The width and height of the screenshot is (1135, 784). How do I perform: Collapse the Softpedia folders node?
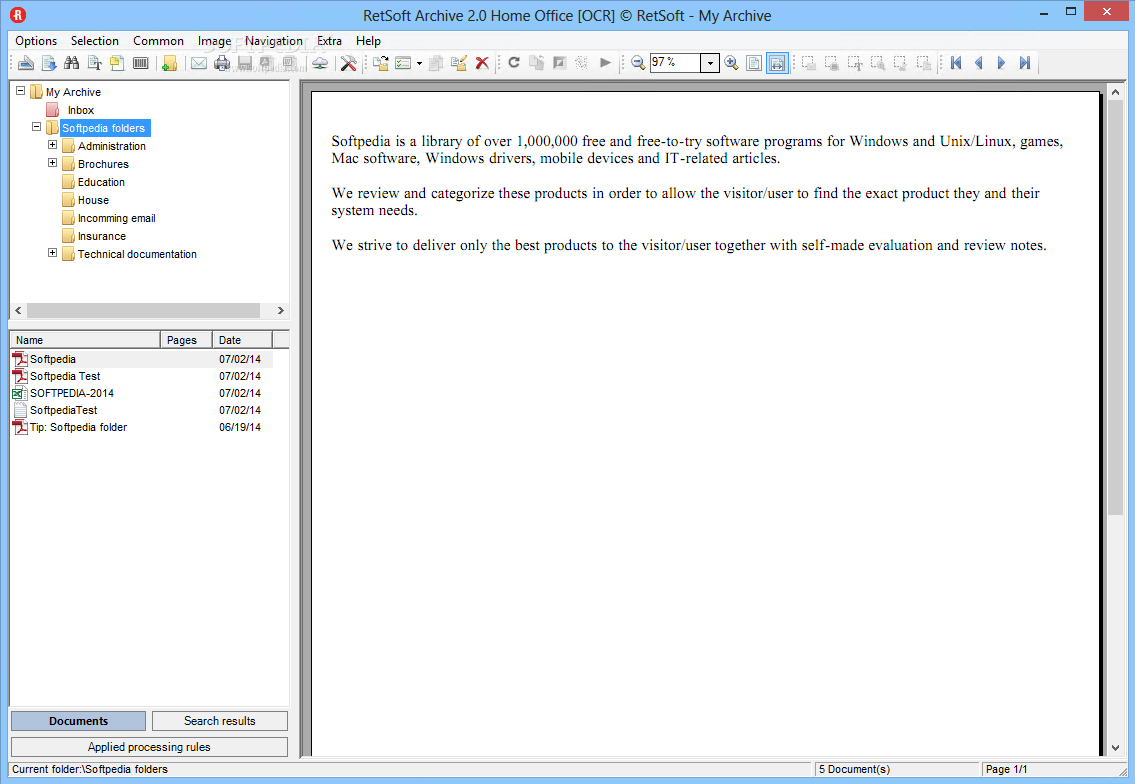click(x=36, y=127)
